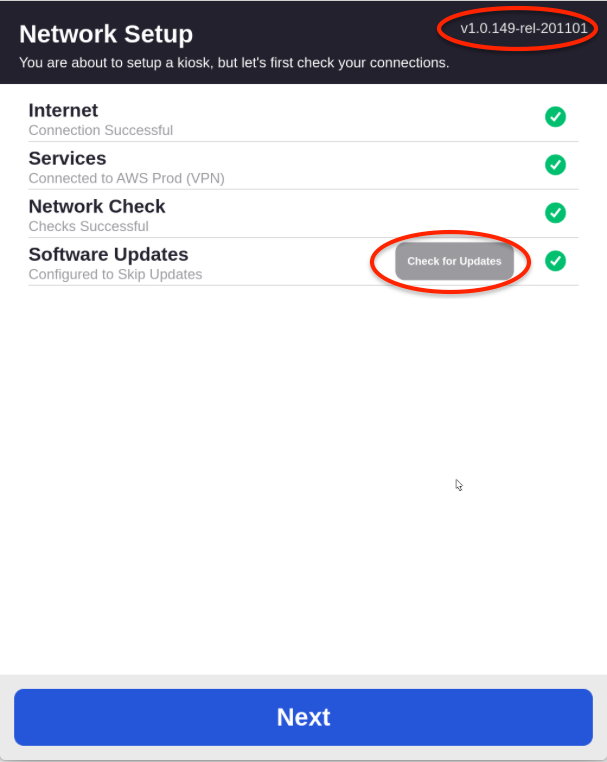Viewport: 607px width, 762px height.
Task: Click the blue Next button
Action: 303,717
